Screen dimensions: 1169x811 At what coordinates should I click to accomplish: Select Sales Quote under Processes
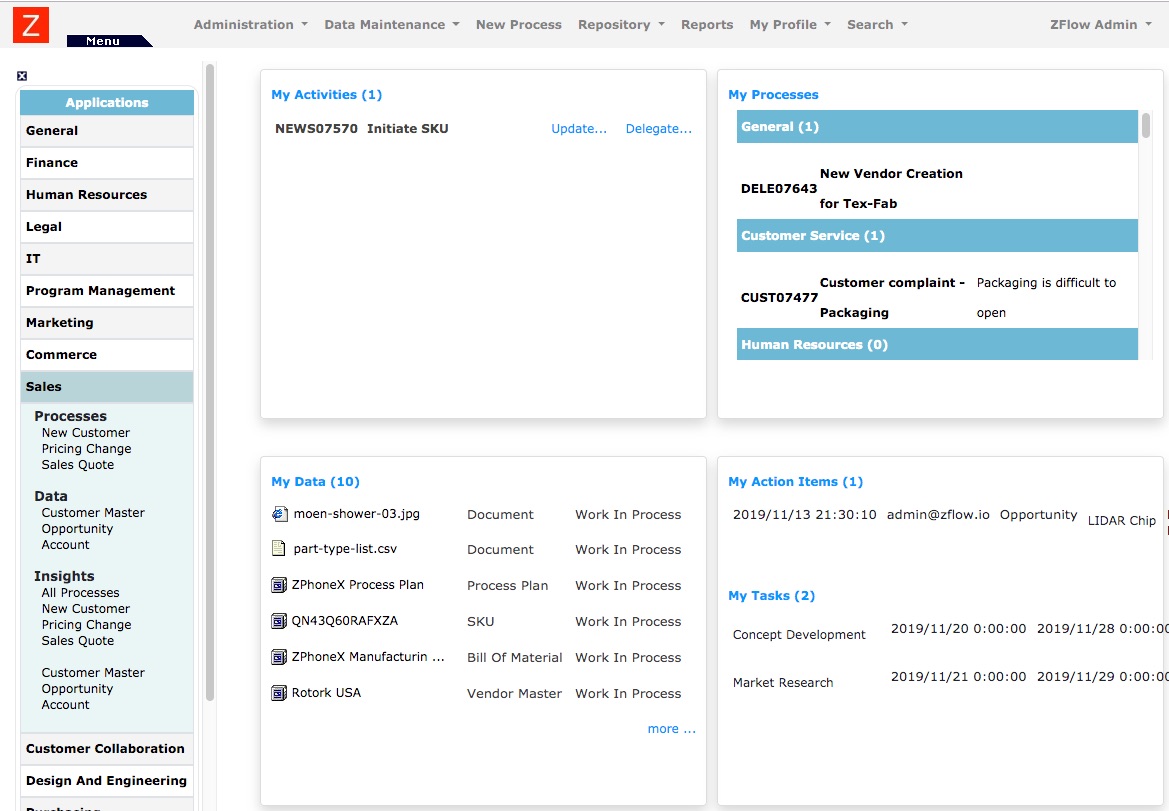click(79, 464)
